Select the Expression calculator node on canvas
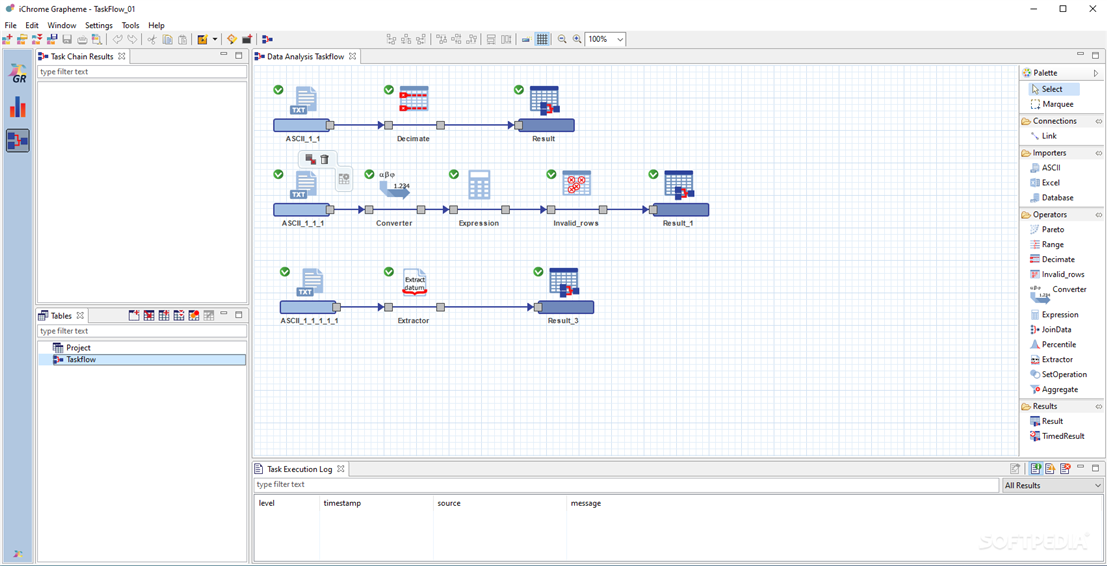The image size is (1107, 566). click(x=479, y=185)
